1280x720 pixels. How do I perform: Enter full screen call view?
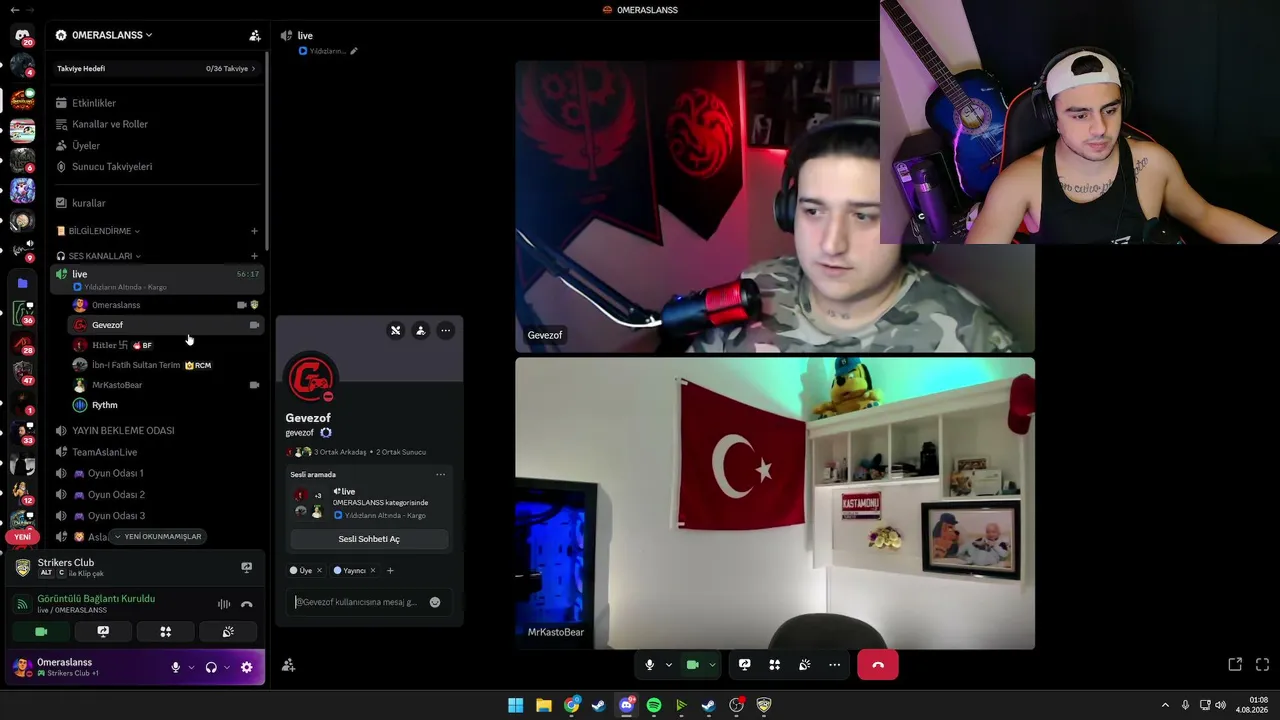pos(1262,665)
